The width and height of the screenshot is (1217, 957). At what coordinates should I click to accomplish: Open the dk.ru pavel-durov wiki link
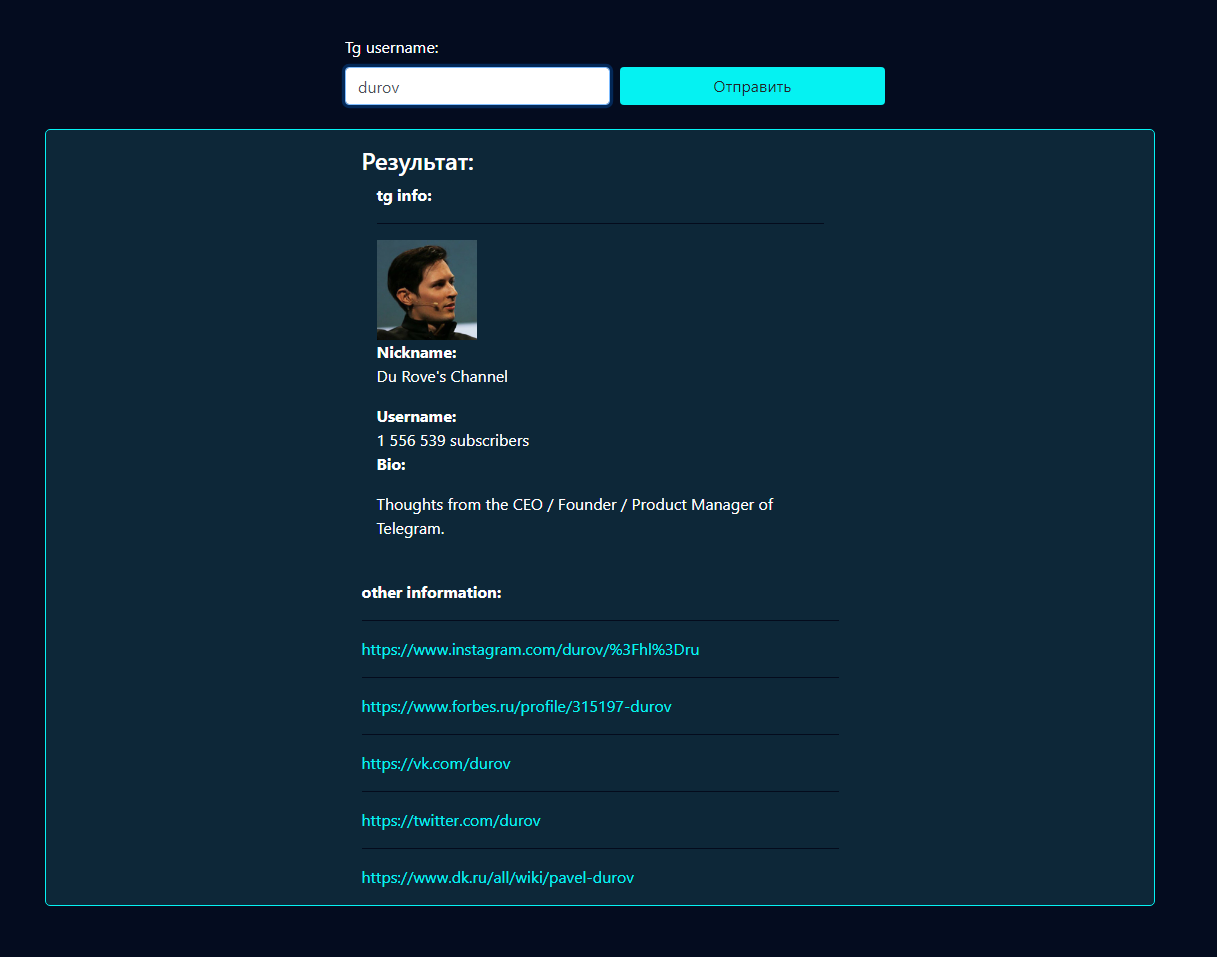498,877
